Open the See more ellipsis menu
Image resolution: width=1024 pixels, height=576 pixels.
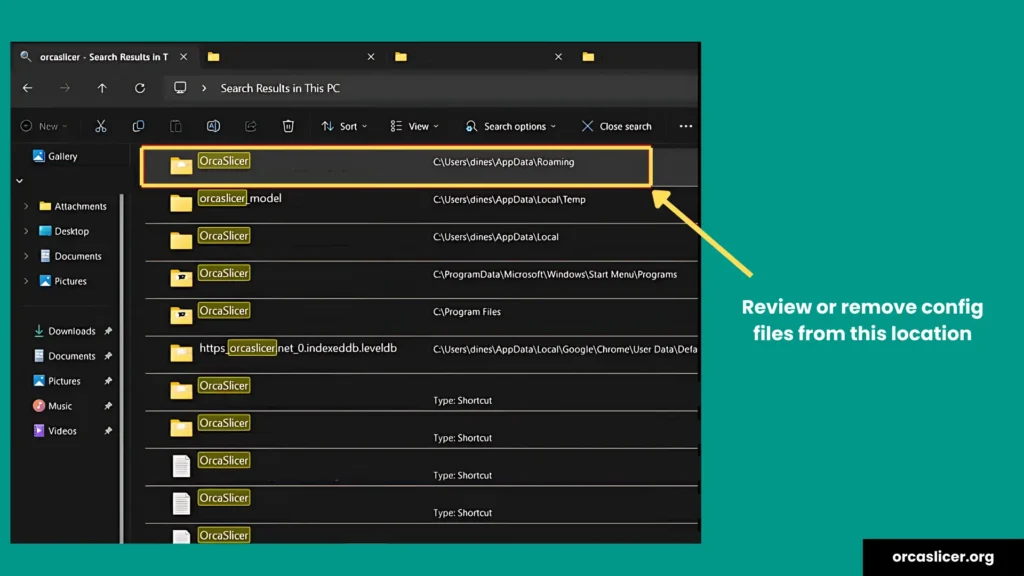click(x=685, y=126)
